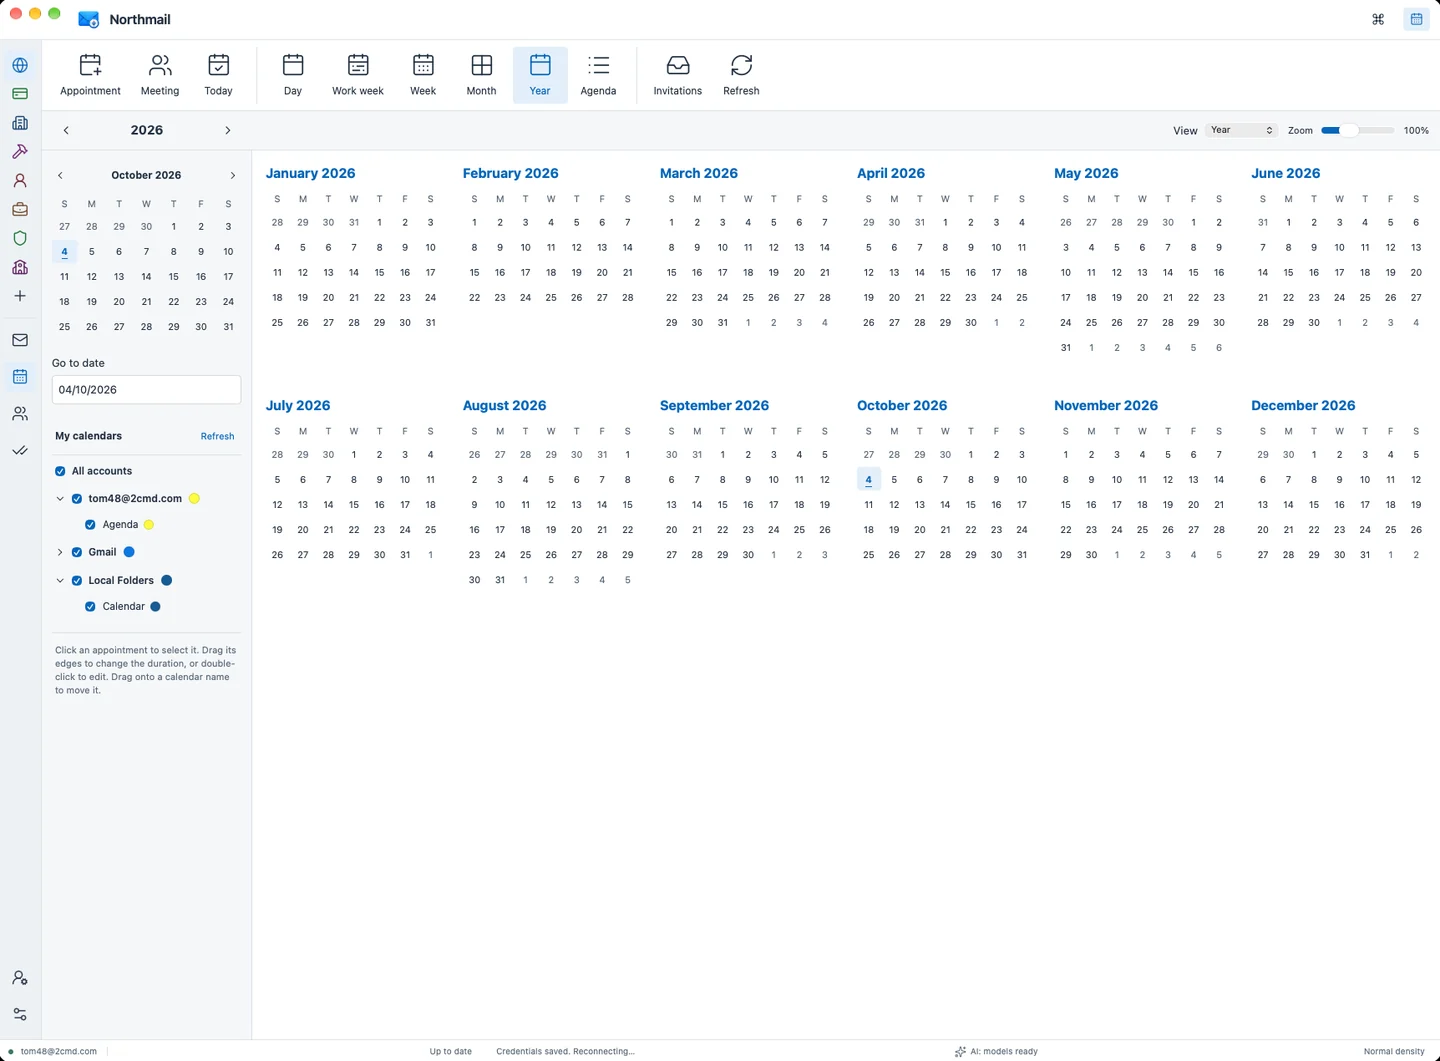The height and width of the screenshot is (1061, 1440).
Task: Switch to Week view
Action: pos(423,75)
